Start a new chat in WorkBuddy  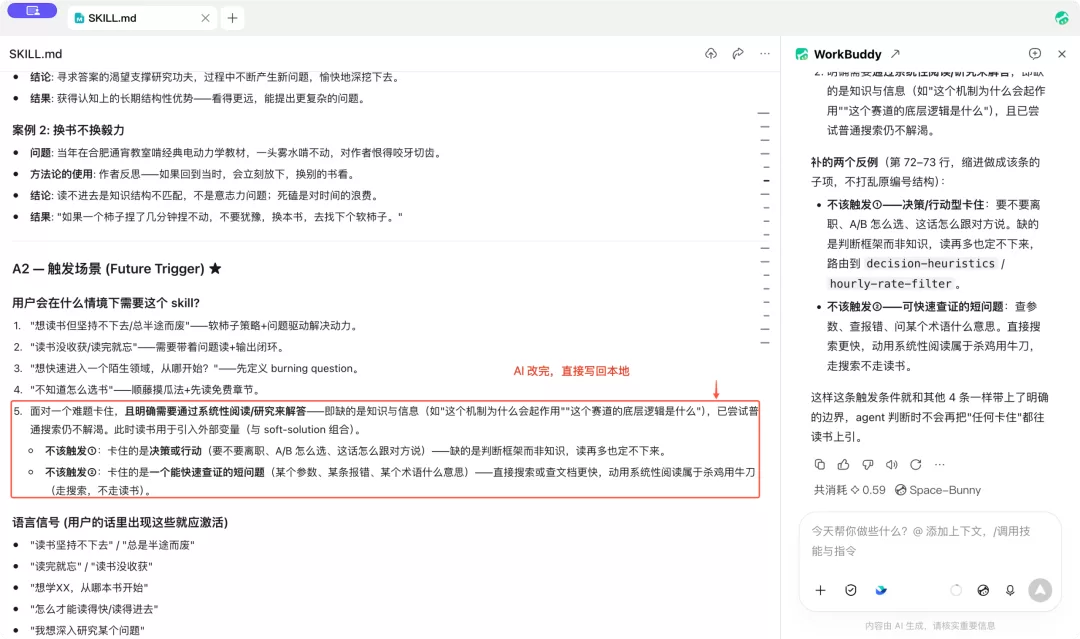pos(1035,54)
